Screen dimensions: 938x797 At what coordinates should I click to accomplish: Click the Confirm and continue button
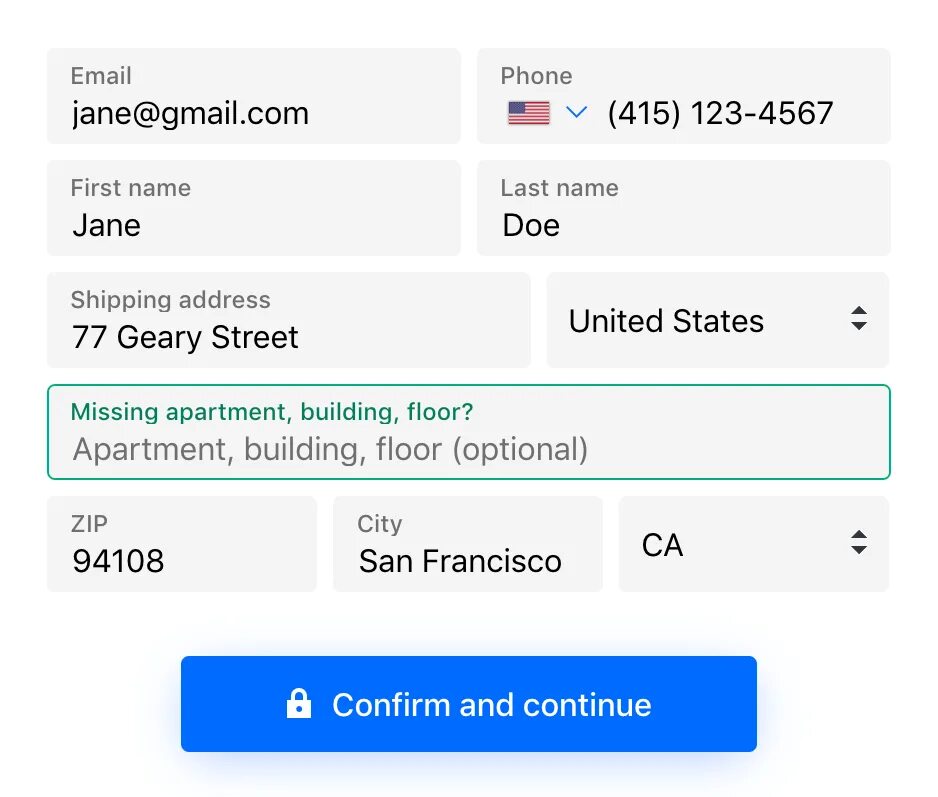click(x=468, y=704)
